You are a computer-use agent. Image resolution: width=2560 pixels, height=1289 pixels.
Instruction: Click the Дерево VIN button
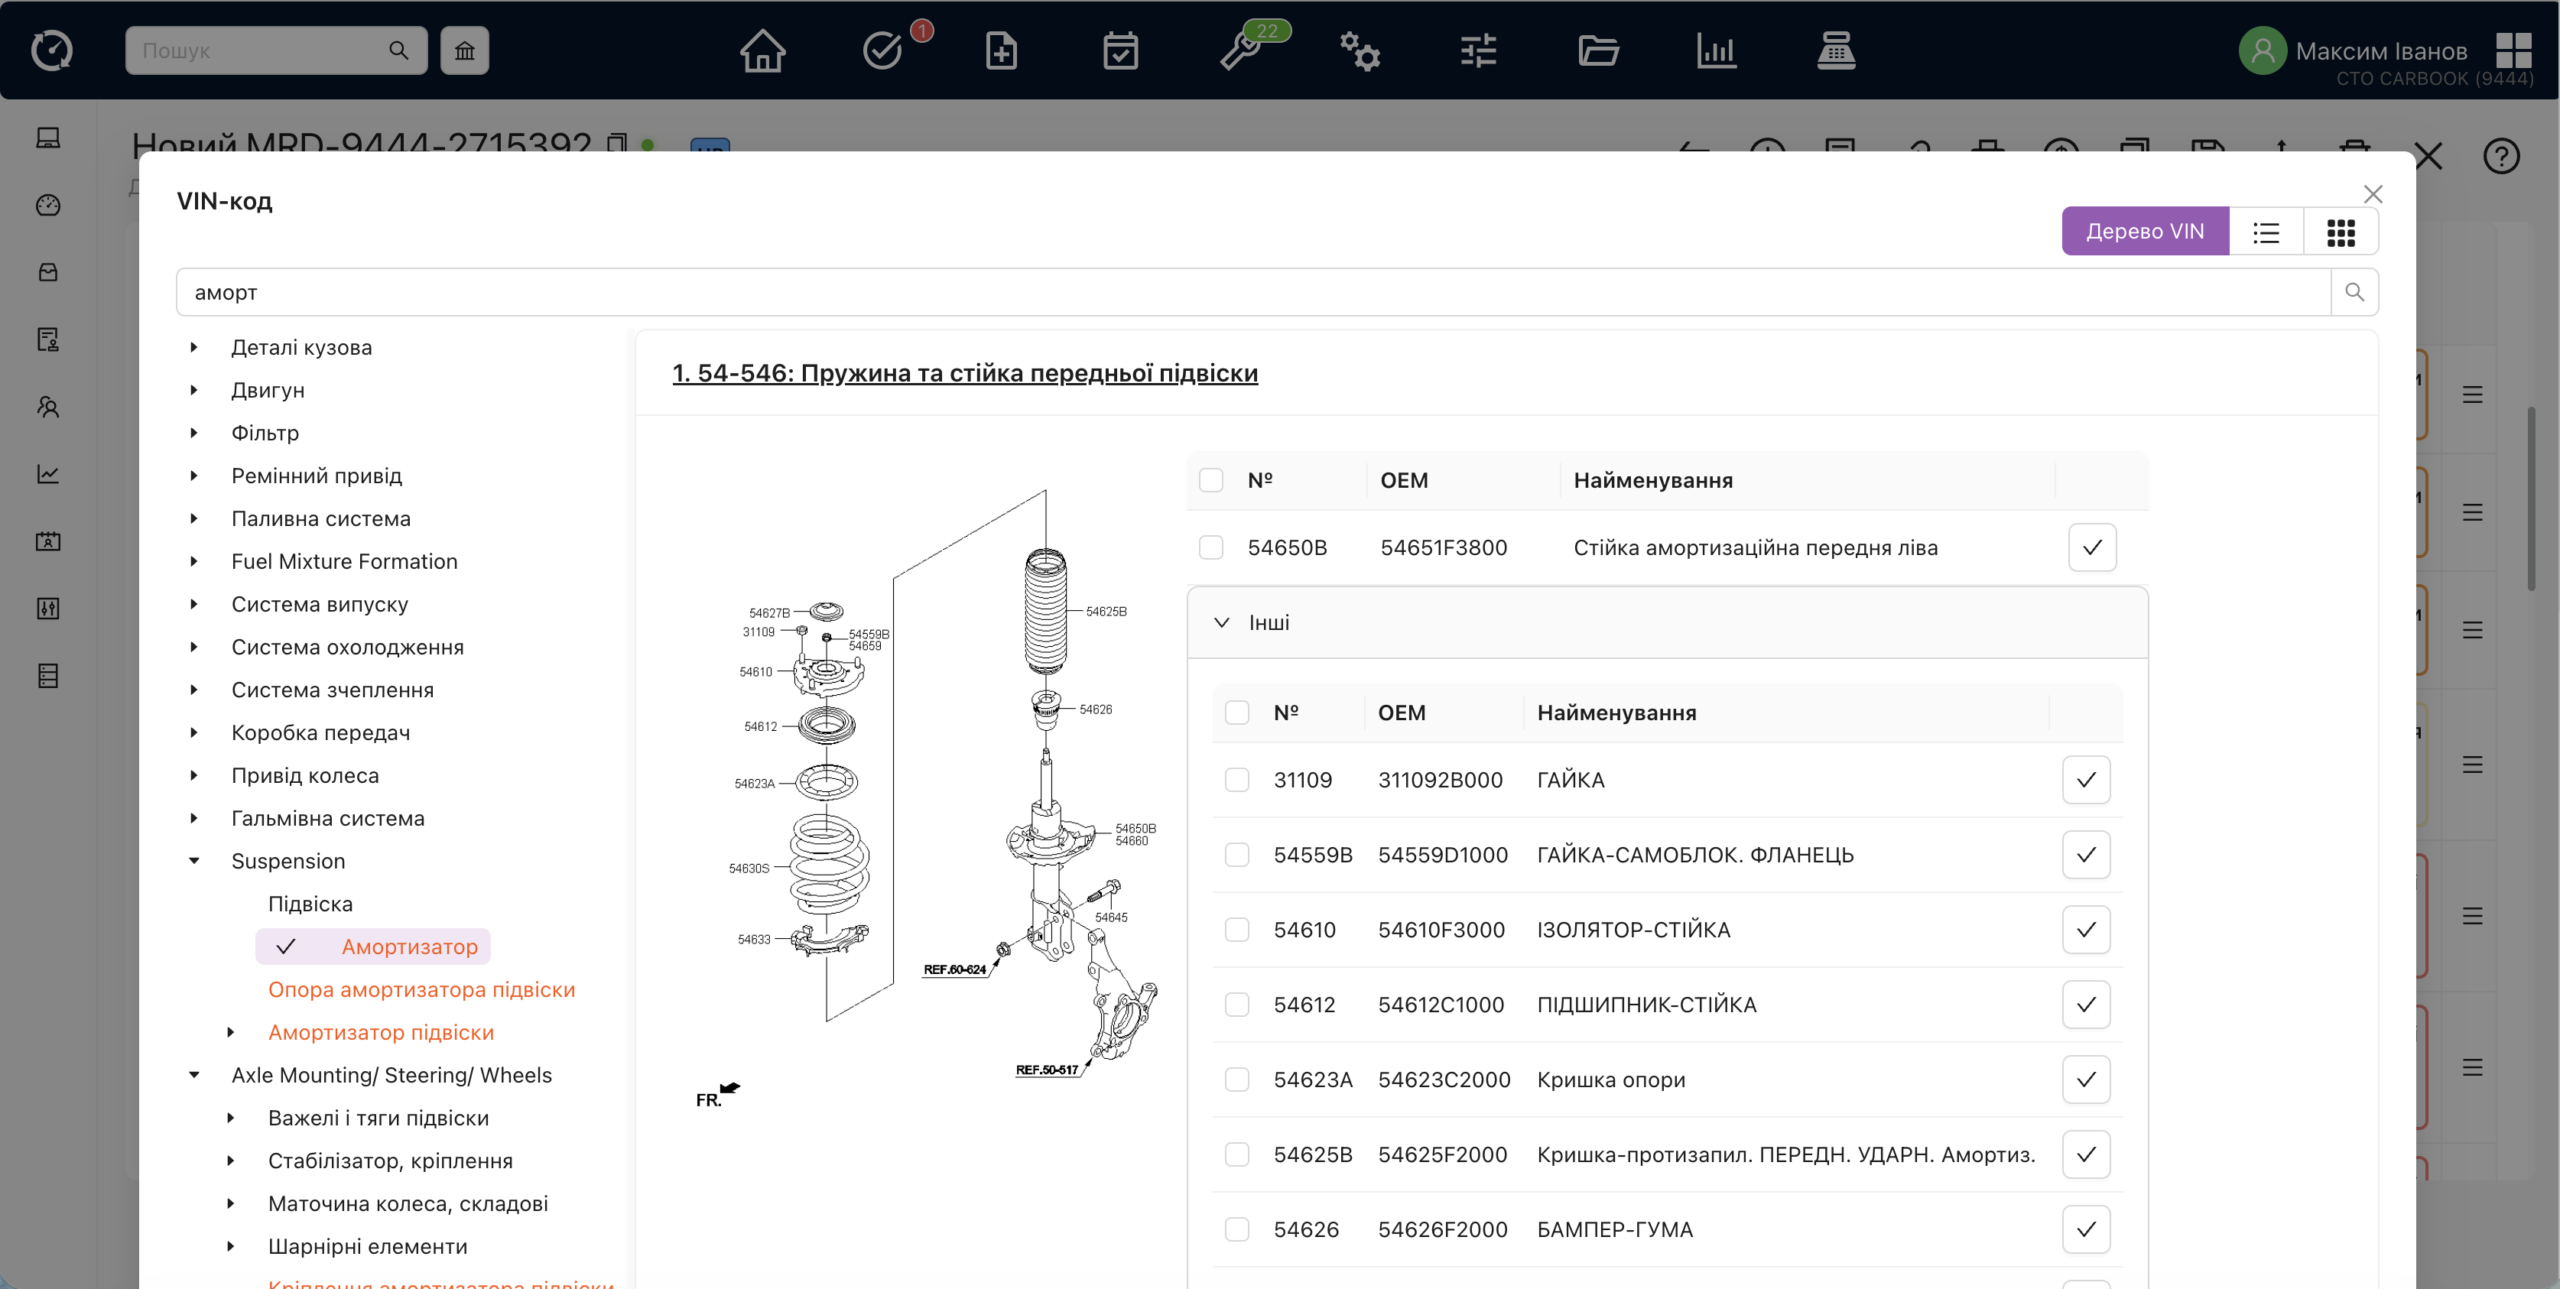pos(2145,232)
